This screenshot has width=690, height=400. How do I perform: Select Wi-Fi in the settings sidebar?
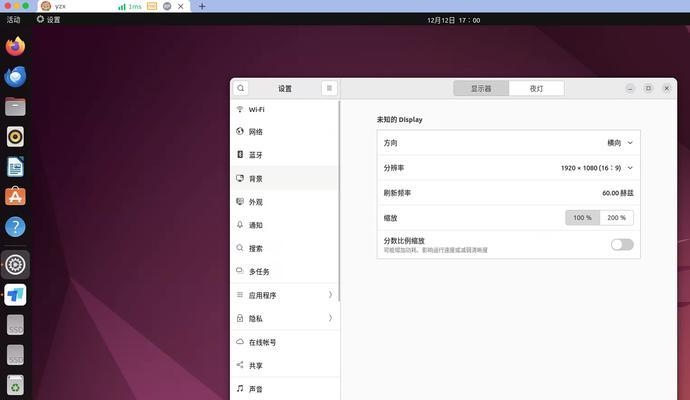(x=285, y=109)
